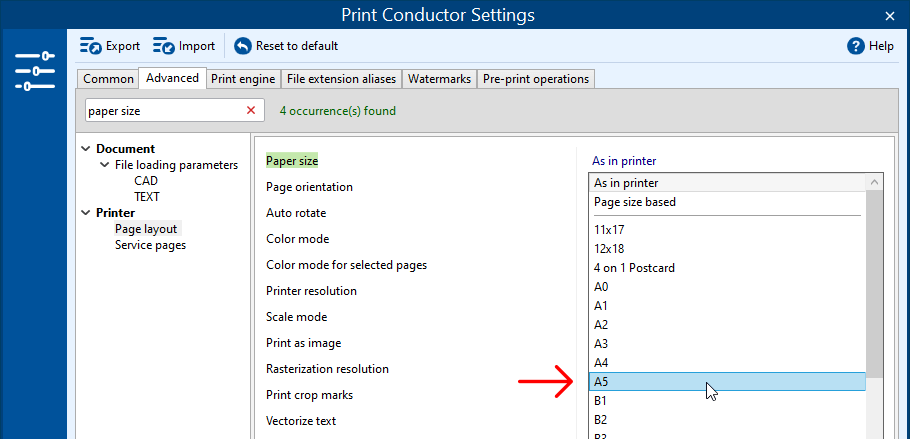The image size is (910, 439).
Task: Open the Watermarks tab
Action: [x=439, y=78]
